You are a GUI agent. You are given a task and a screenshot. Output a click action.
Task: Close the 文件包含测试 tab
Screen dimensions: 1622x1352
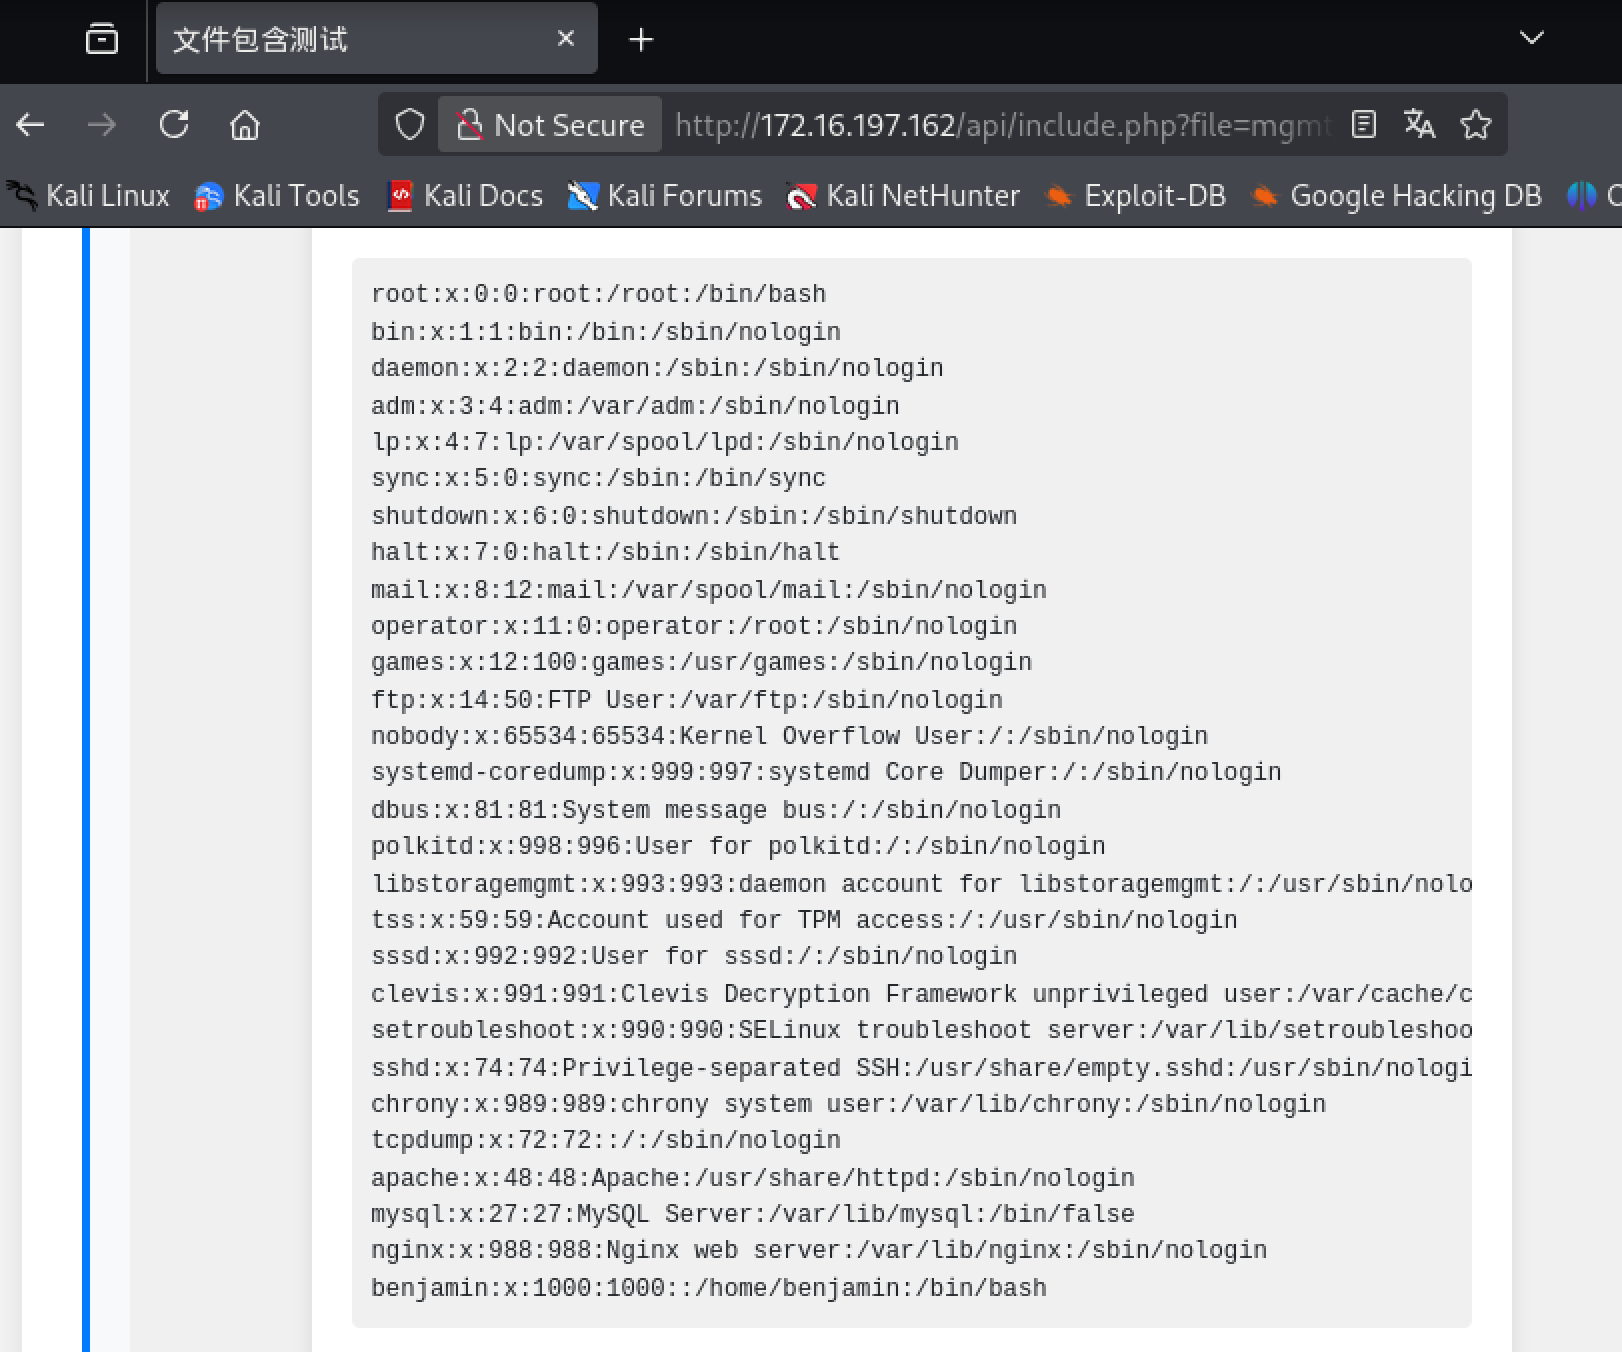coord(566,39)
